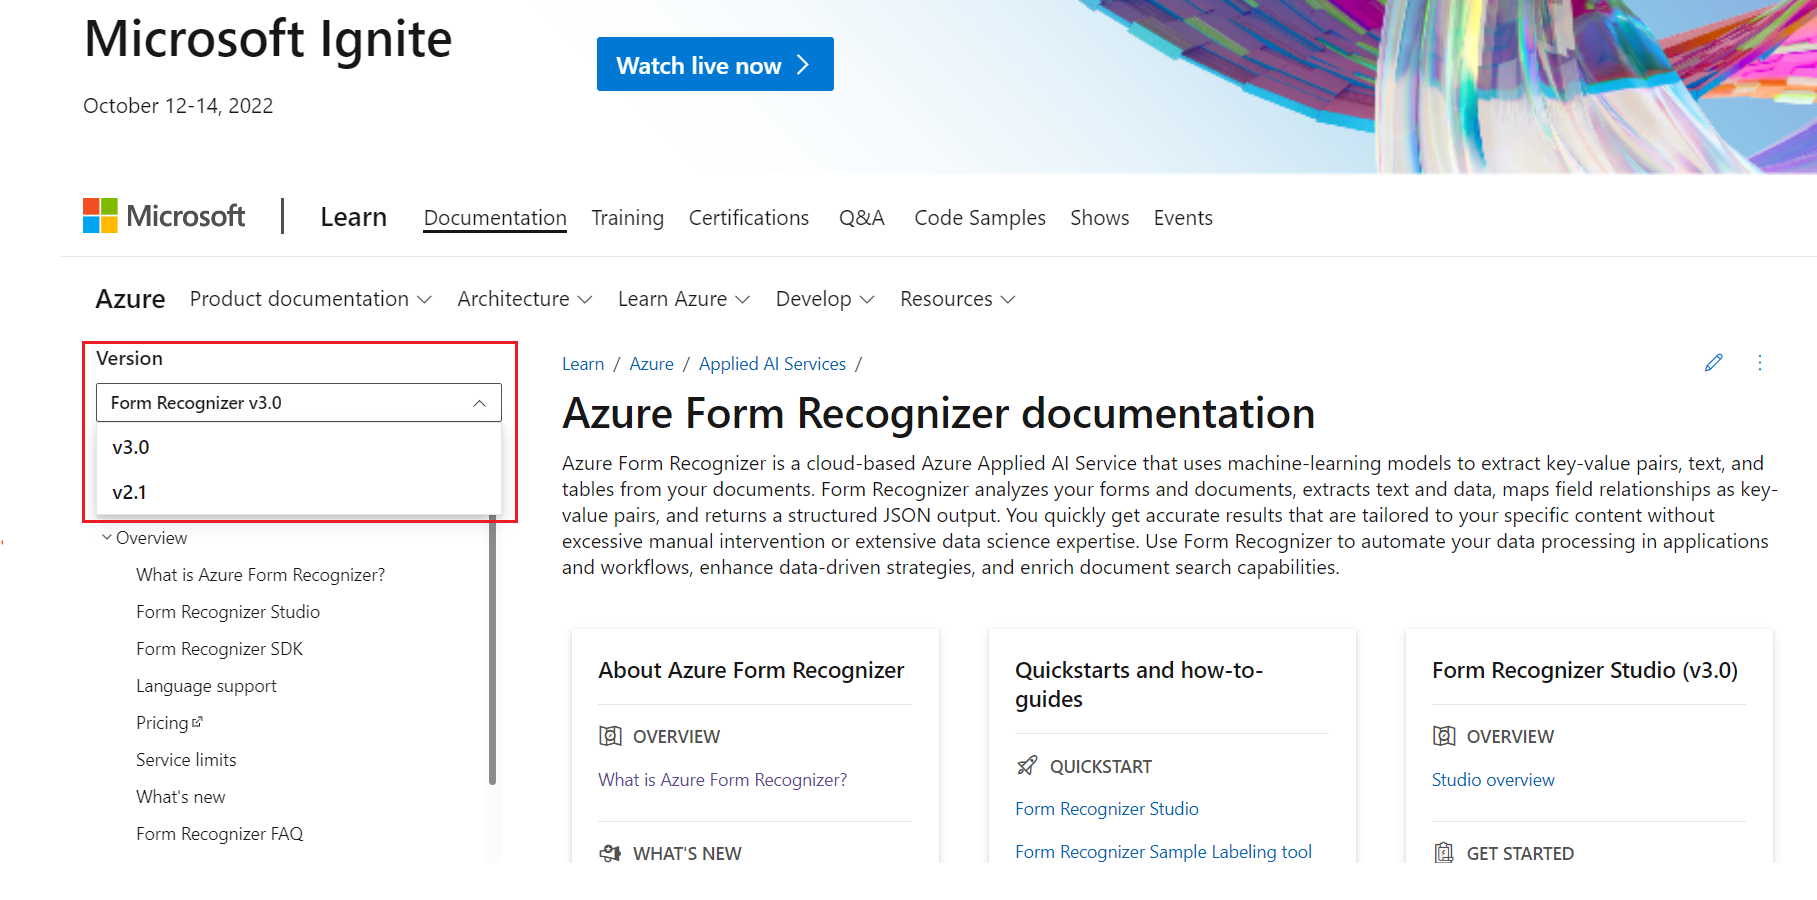Image resolution: width=1817 pixels, height=900 pixels.
Task: Open Form Recognizer SDK tree item
Action: pyautogui.click(x=219, y=649)
